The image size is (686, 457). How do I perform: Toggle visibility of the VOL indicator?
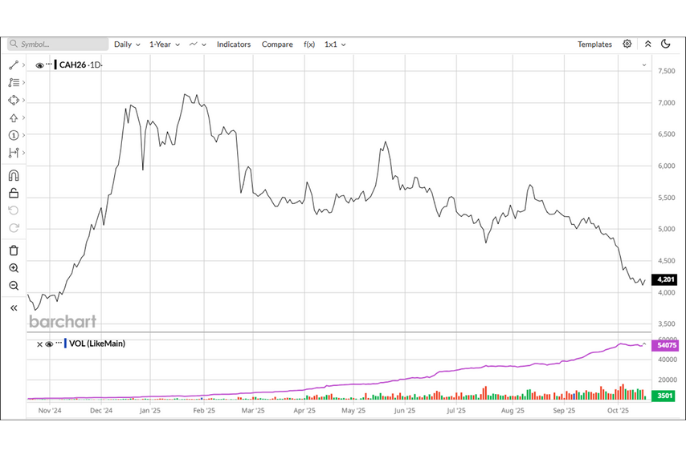[x=49, y=344]
